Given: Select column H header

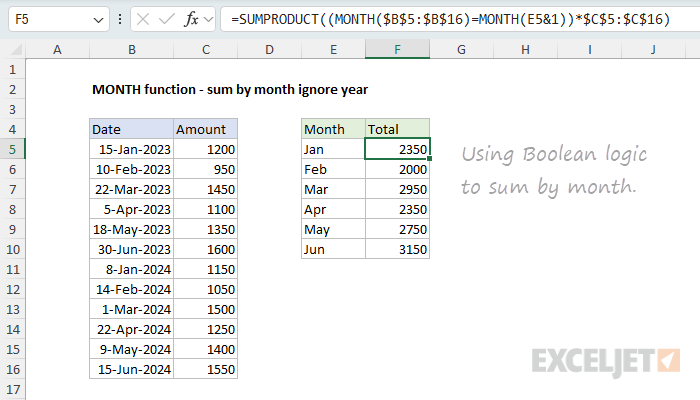Looking at the screenshot, I should (525, 50).
